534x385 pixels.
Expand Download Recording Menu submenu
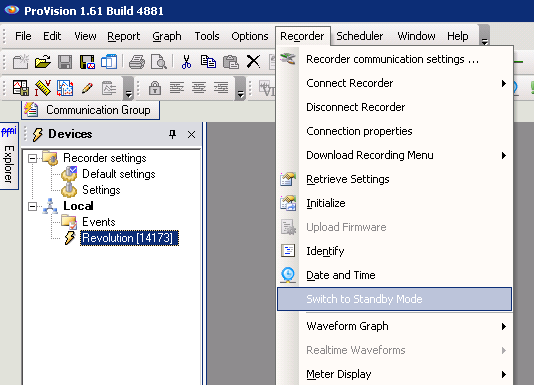click(394, 155)
